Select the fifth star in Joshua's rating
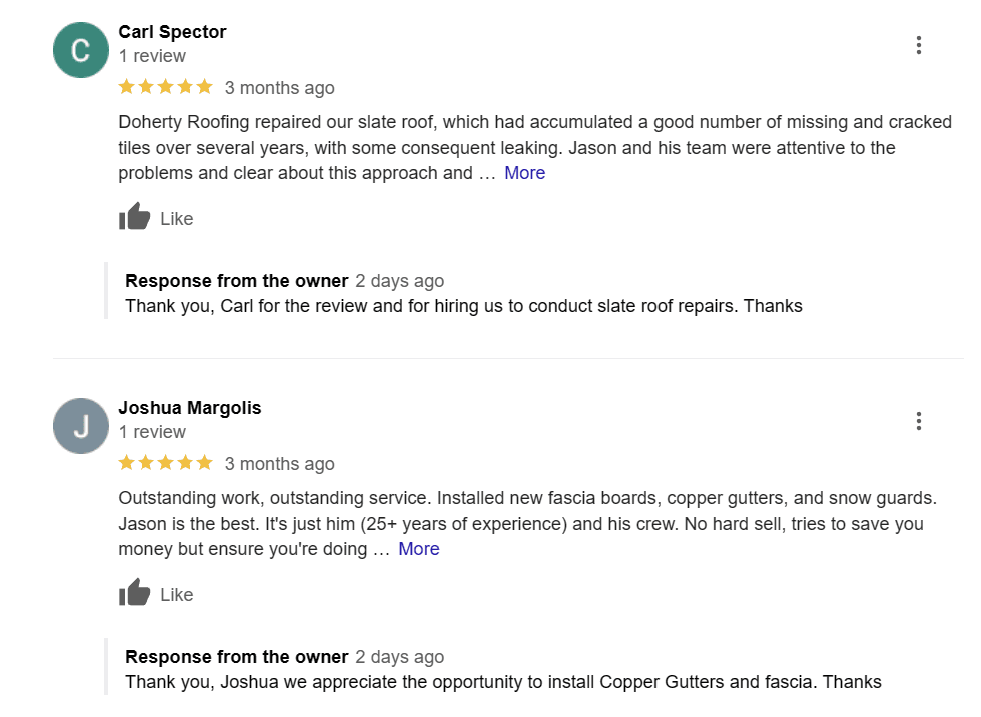981x717 pixels. [x=202, y=462]
